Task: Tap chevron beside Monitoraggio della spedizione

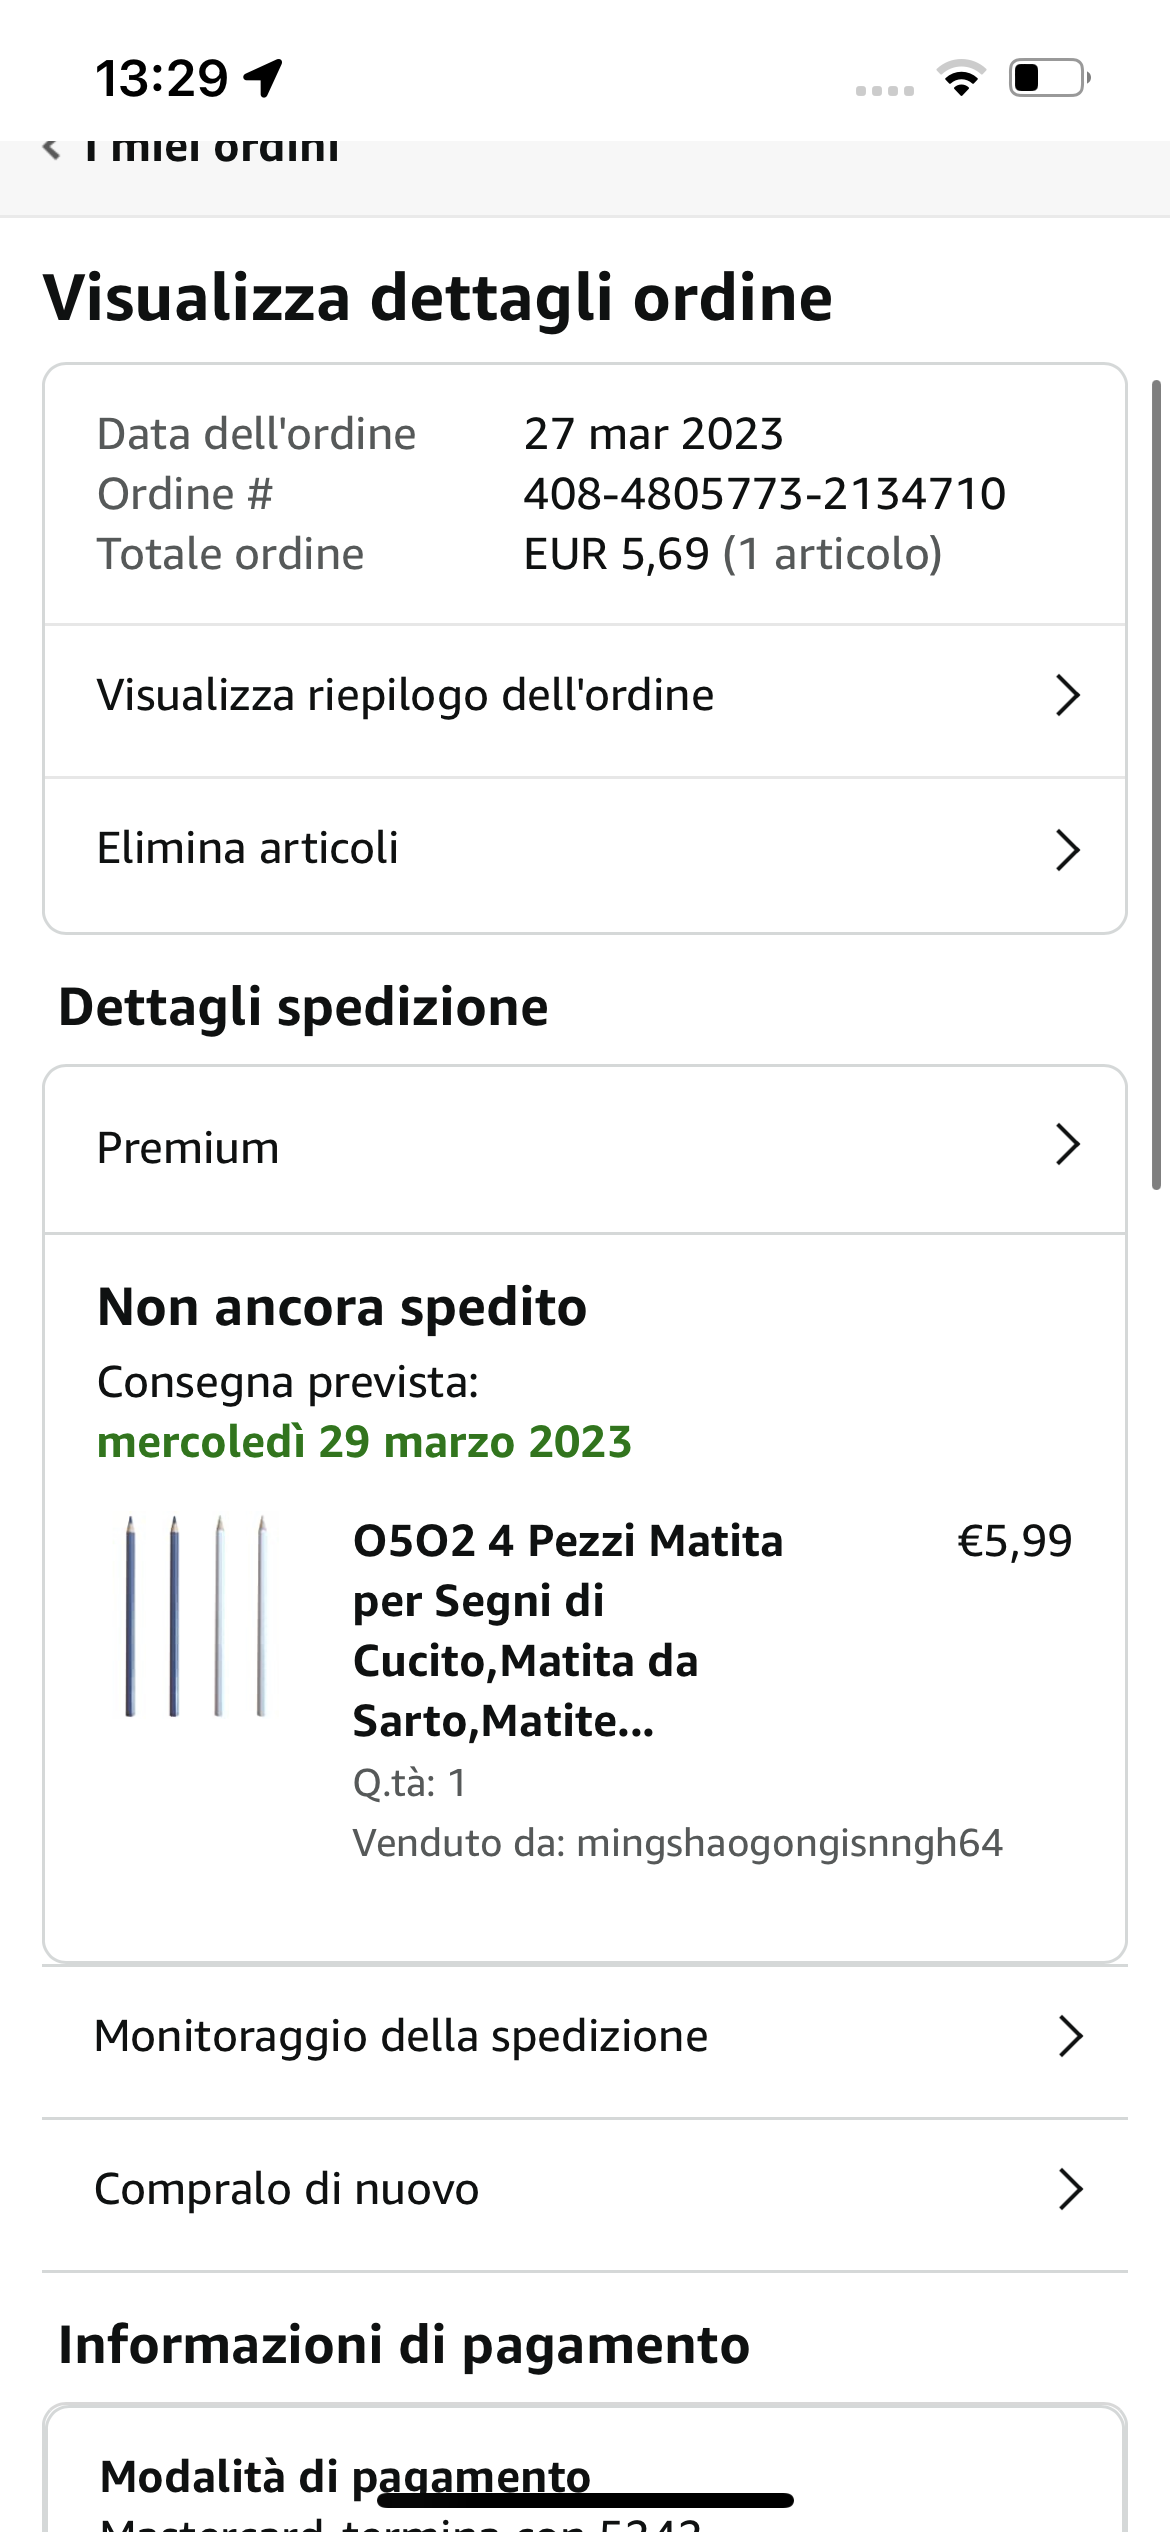Action: tap(1069, 2036)
